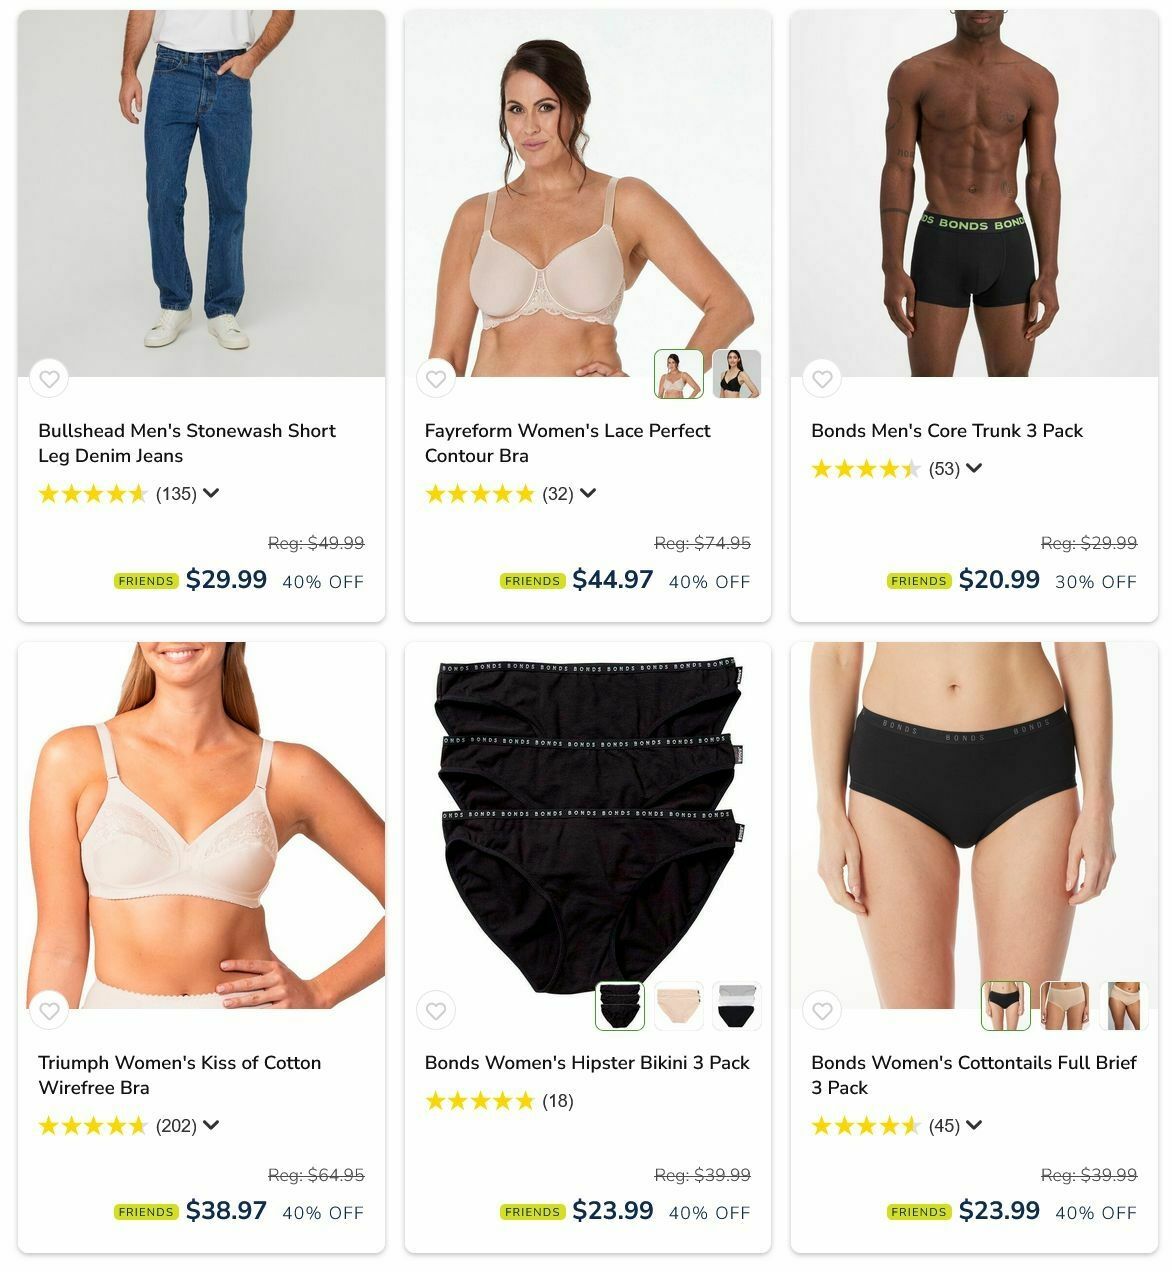Select black color swatch on Fayreform bra

(737, 374)
